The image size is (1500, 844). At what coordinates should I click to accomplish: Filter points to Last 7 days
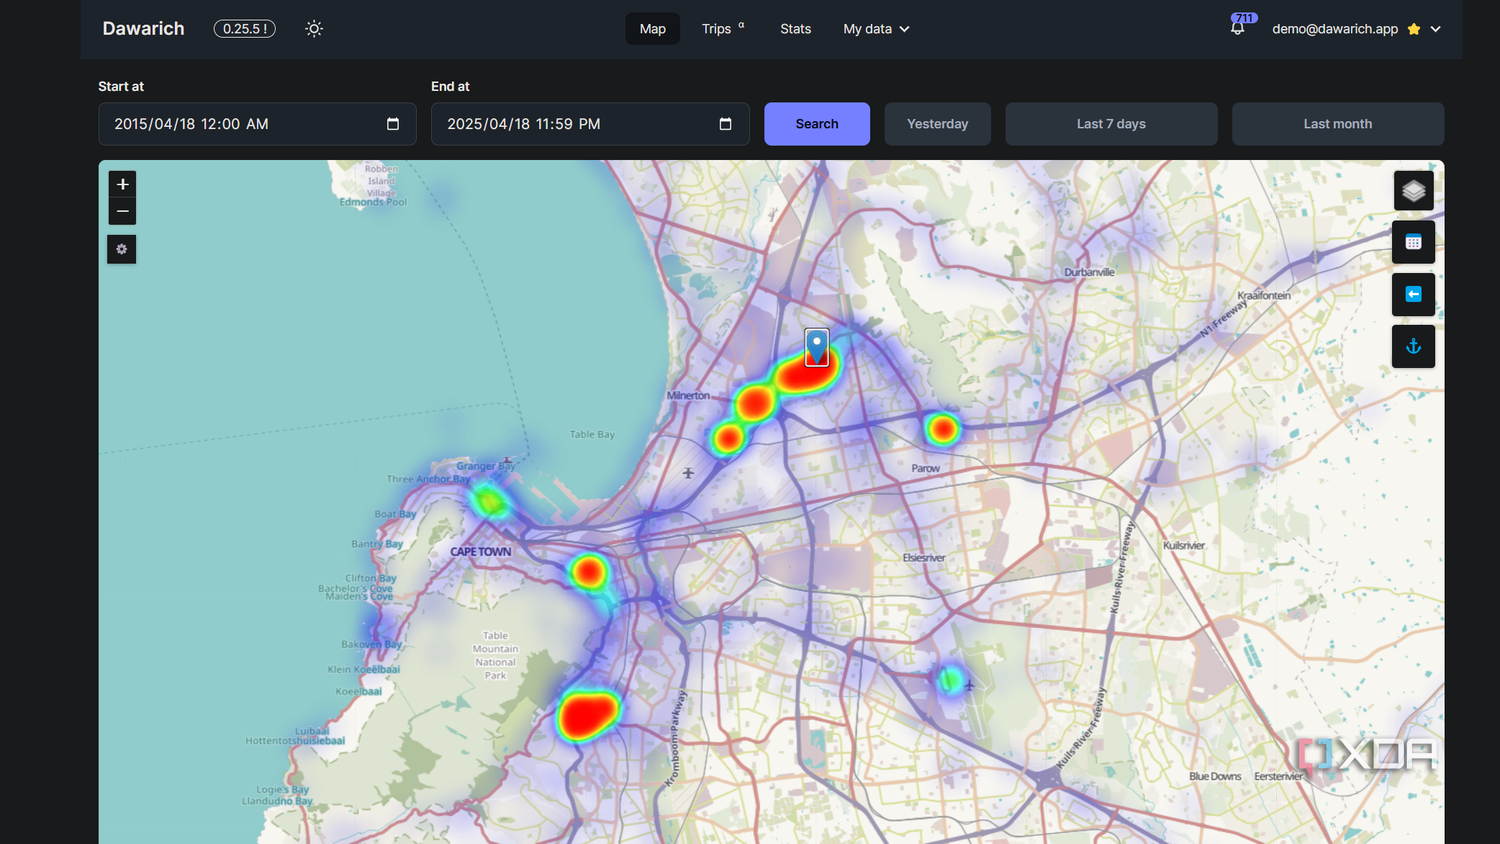[1111, 124]
